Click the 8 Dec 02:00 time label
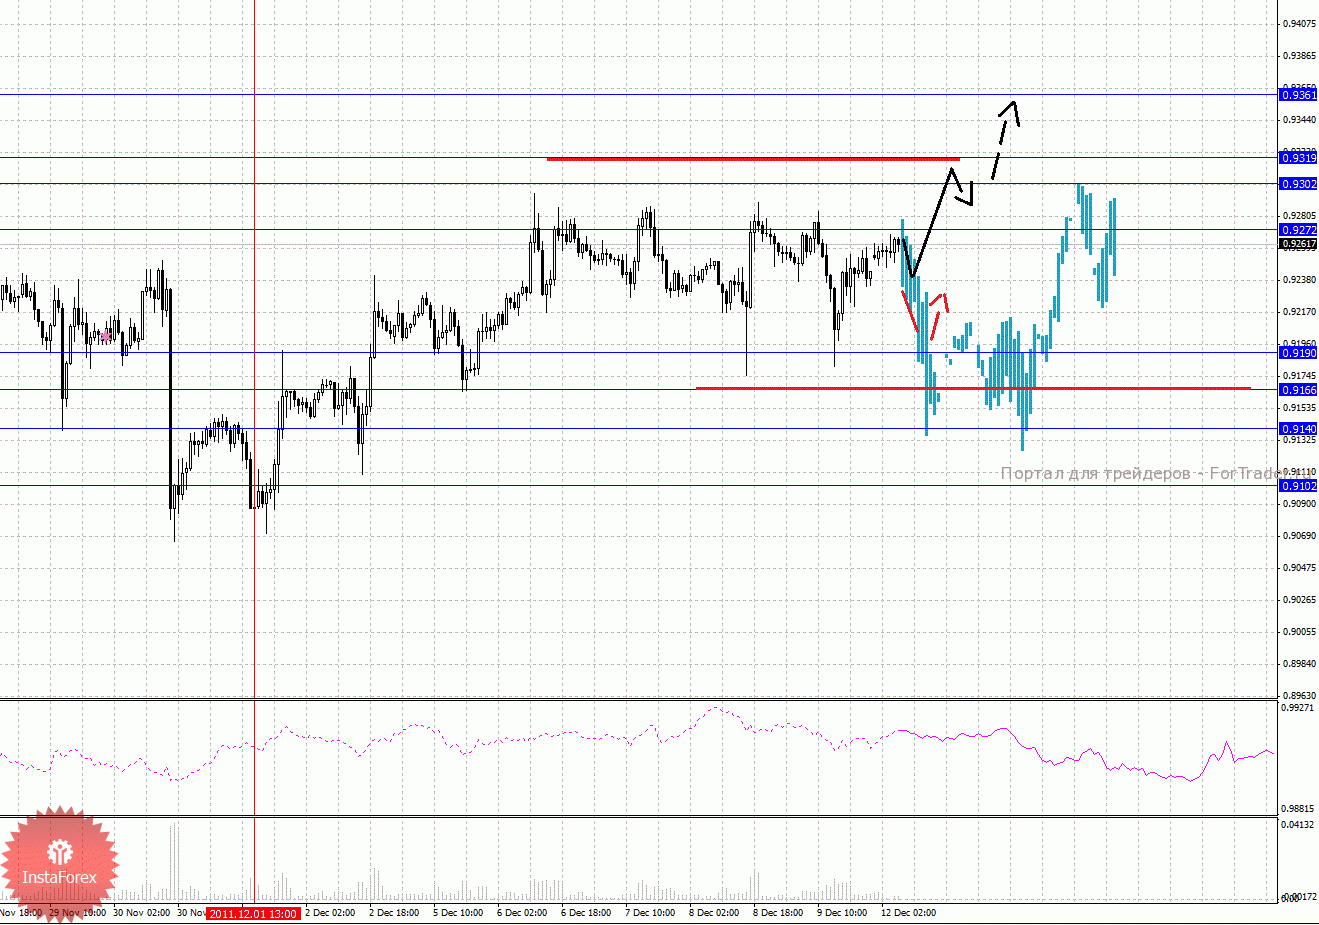1319x925 pixels. [714, 913]
